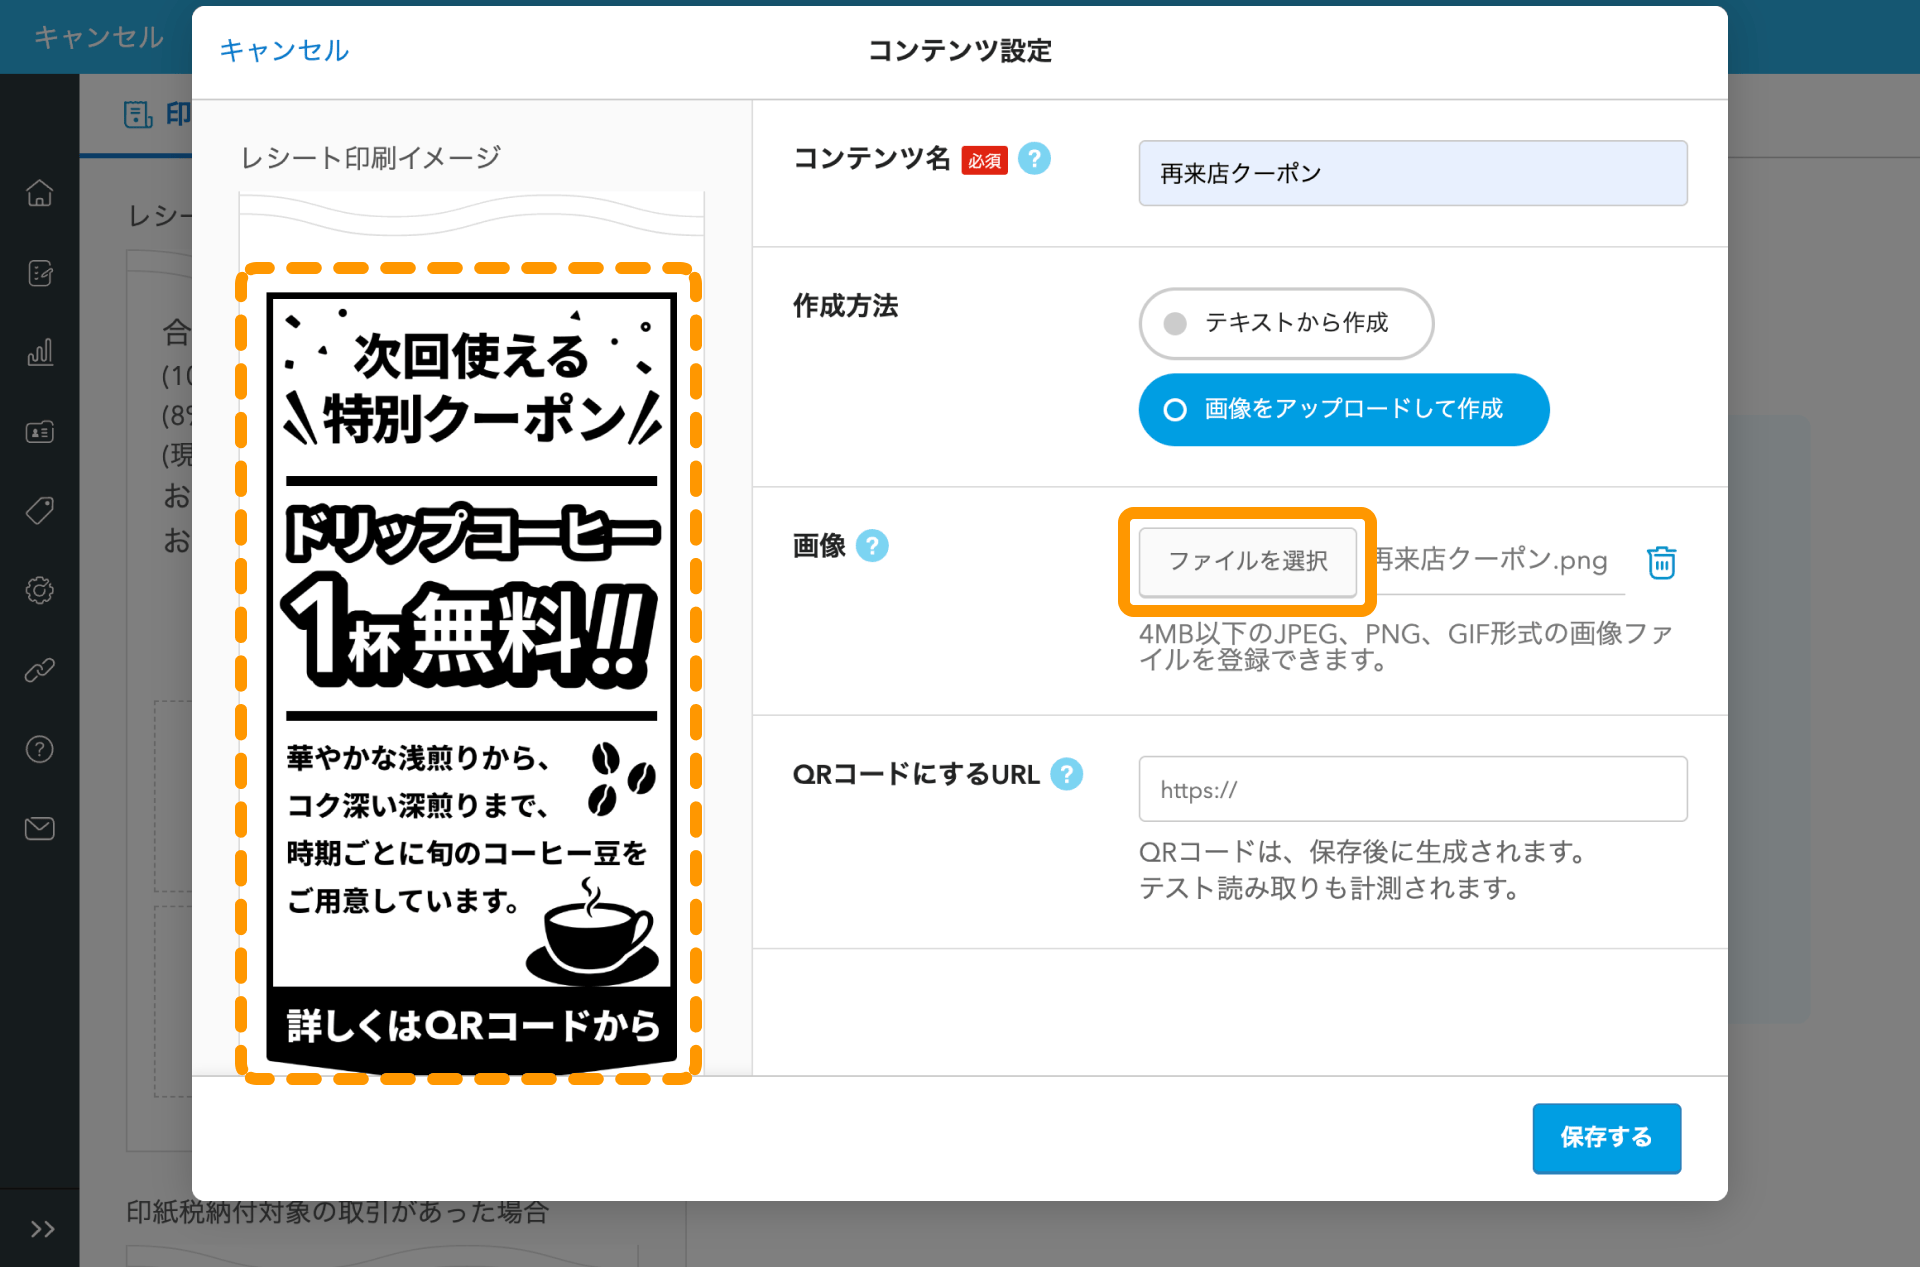Click the help icon next to QRコードにするURL
Image resolution: width=1920 pixels, height=1267 pixels.
point(1067,774)
